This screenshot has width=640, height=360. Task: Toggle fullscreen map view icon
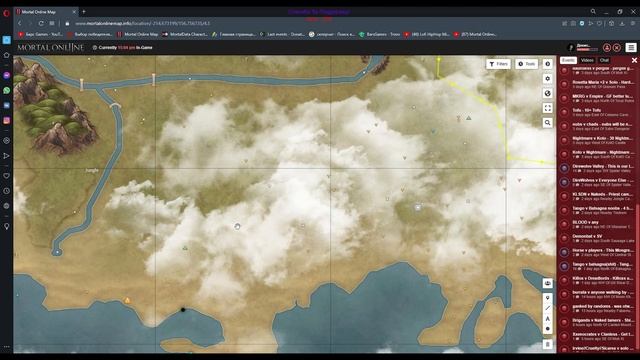[x=548, y=108]
